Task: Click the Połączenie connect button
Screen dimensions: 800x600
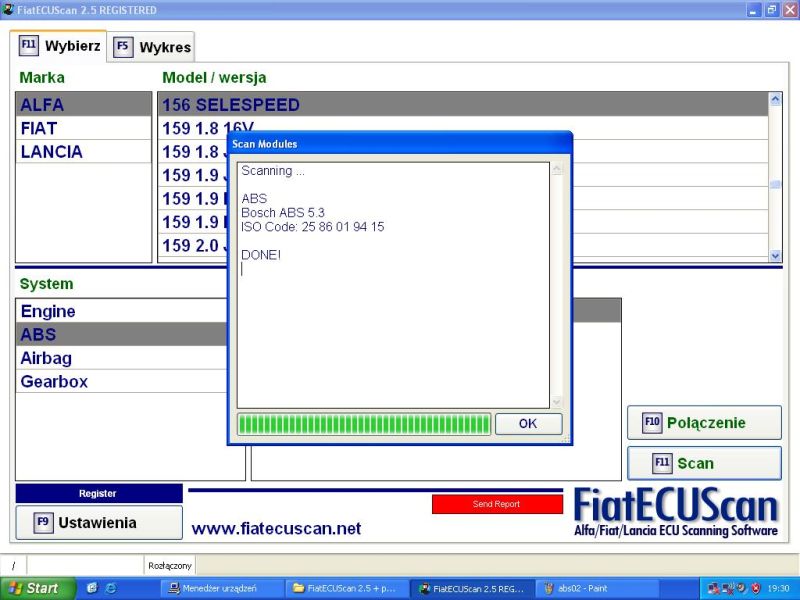Action: point(704,422)
